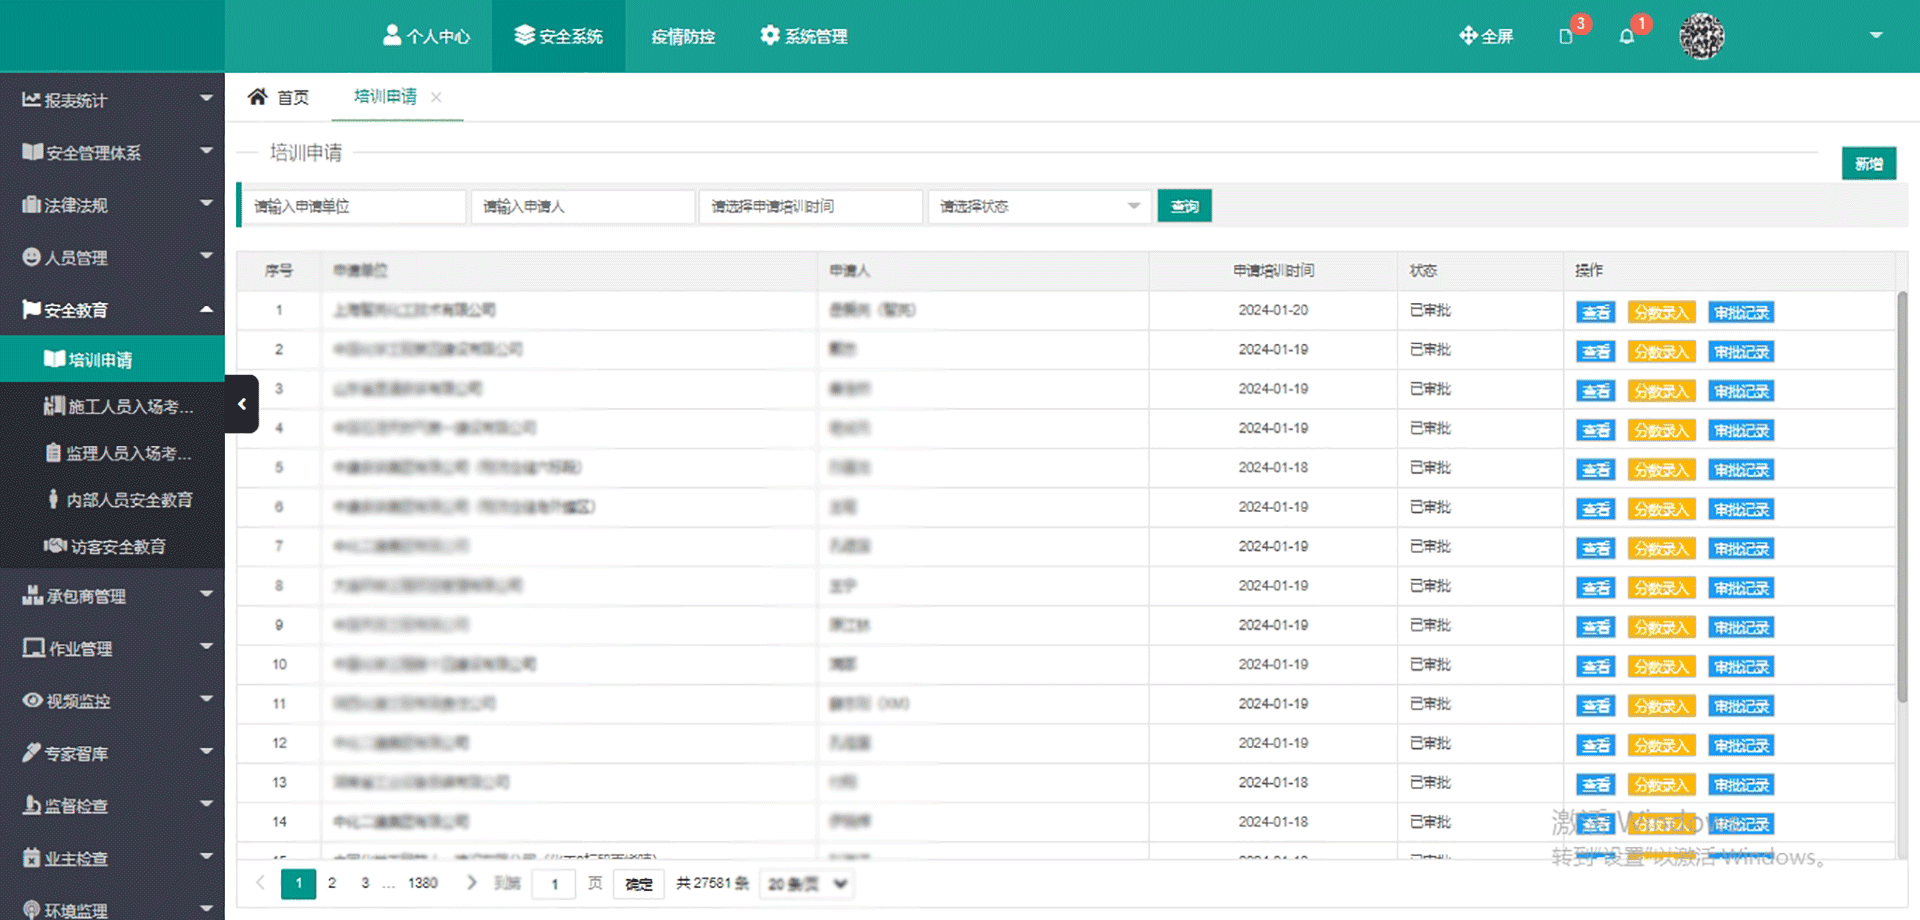Close the 培训申请 tab
This screenshot has height=920, width=1920.
[x=436, y=97]
